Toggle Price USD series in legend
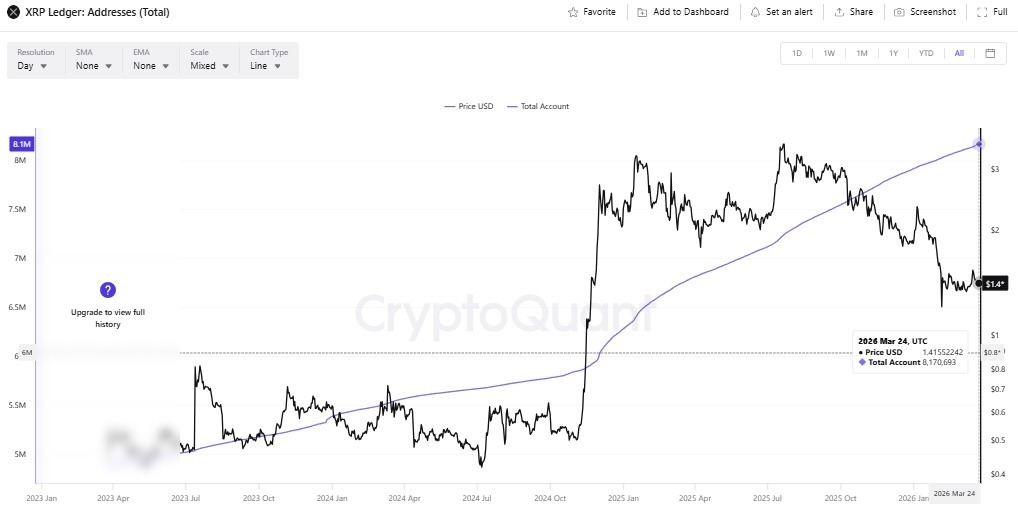The width and height of the screenshot is (1018, 514). coord(469,106)
